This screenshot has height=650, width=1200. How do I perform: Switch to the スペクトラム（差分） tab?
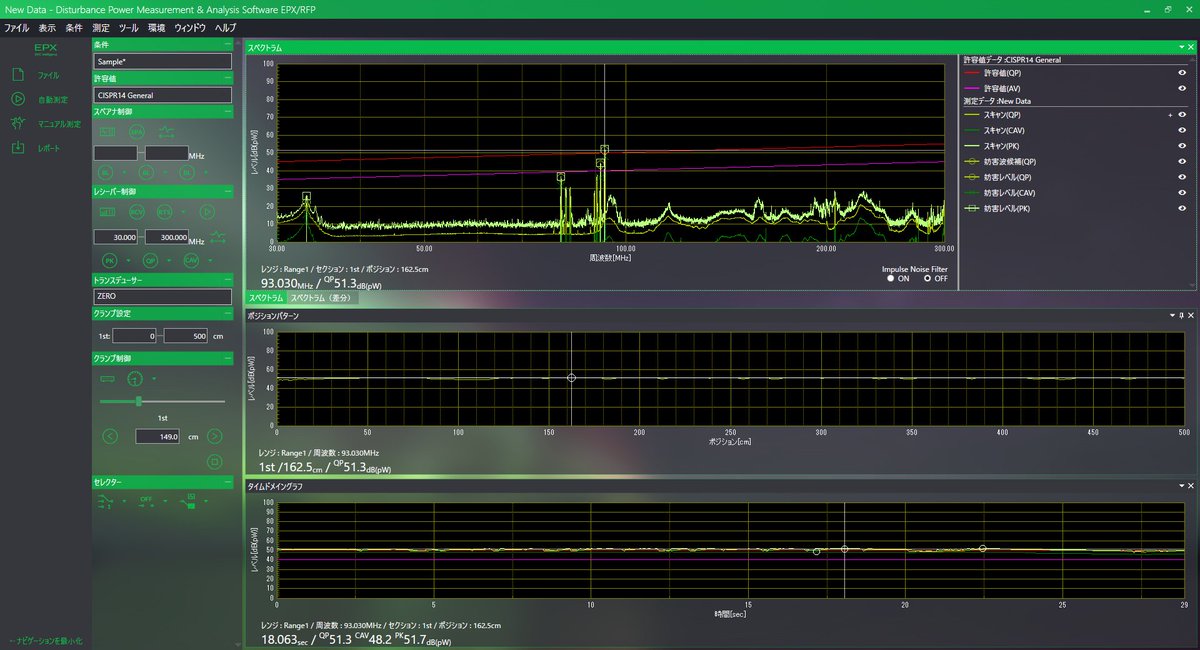[x=322, y=298]
